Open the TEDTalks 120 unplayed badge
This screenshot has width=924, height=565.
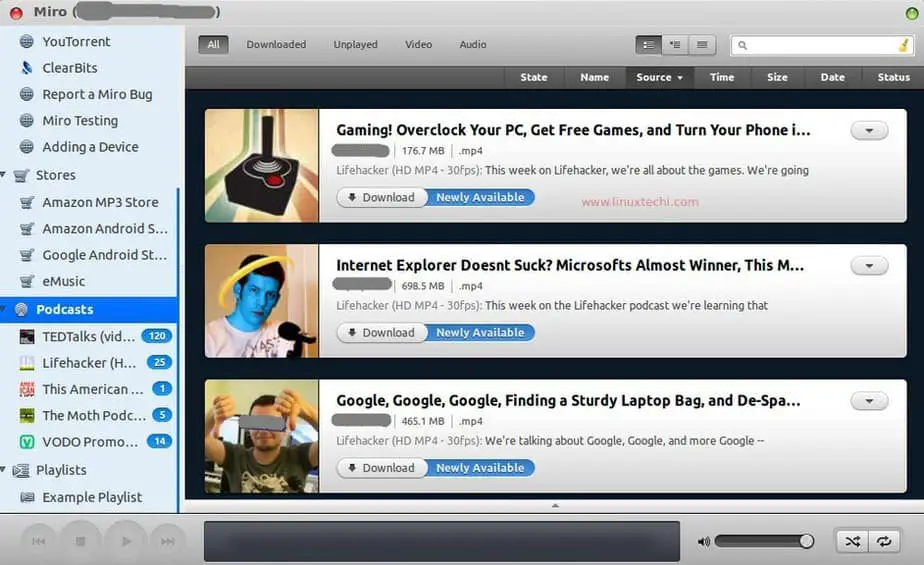pyautogui.click(x=157, y=336)
